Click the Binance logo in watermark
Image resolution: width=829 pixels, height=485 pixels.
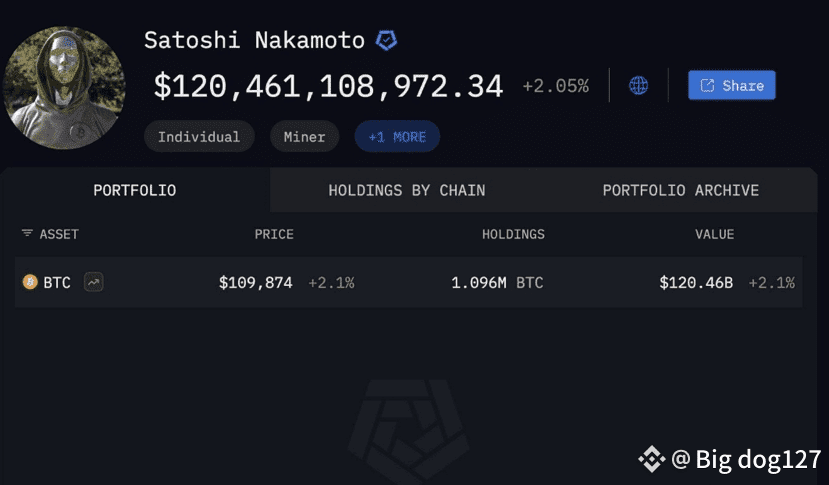point(651,459)
